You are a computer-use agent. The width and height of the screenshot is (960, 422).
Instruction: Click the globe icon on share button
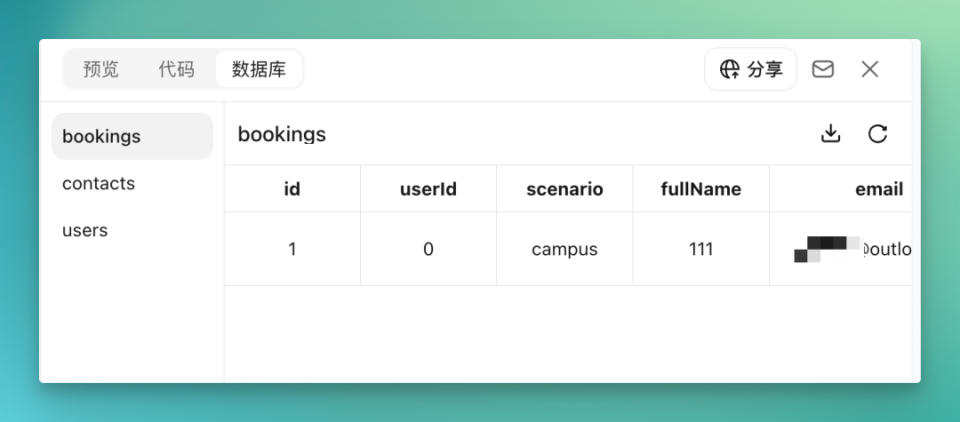tap(729, 69)
